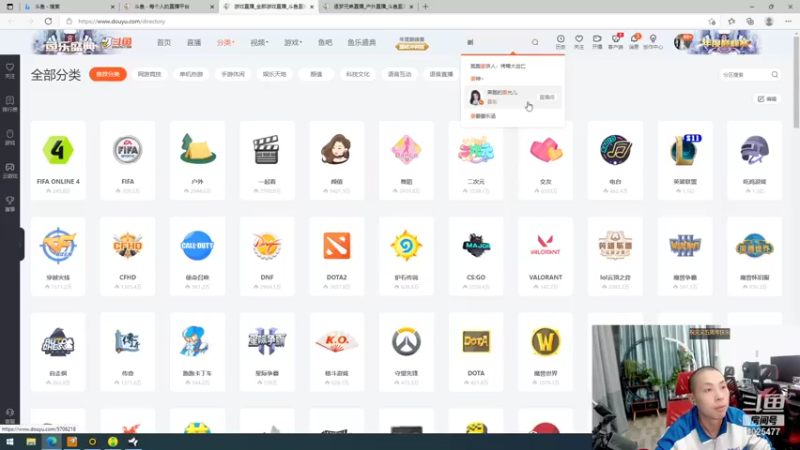Open the 户外 outdoor tent category
Image resolution: width=800 pixels, height=450 pixels.
coord(197,160)
